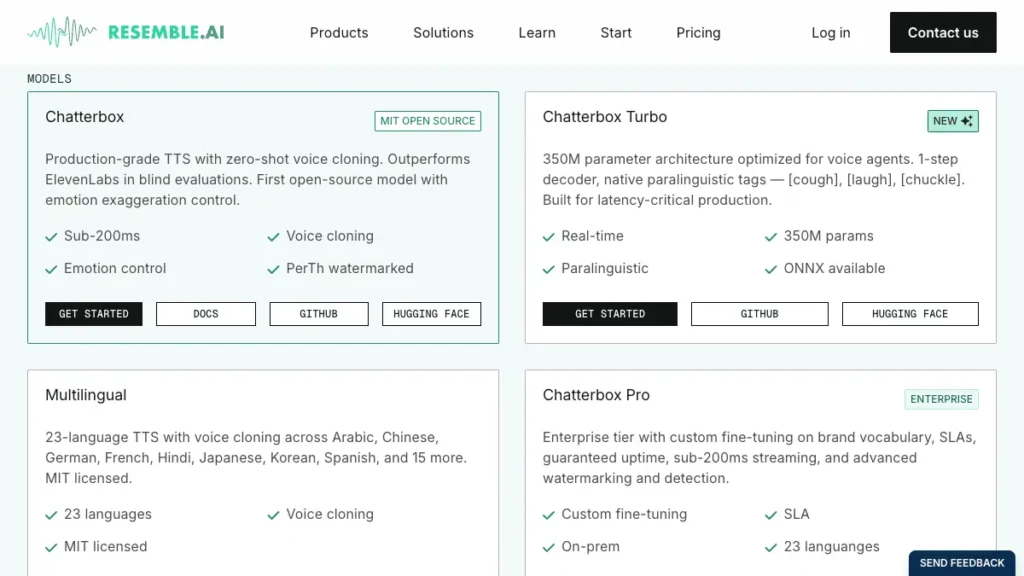The height and width of the screenshot is (576, 1024).
Task: Open Docs for Chatterbox
Action: click(x=206, y=314)
